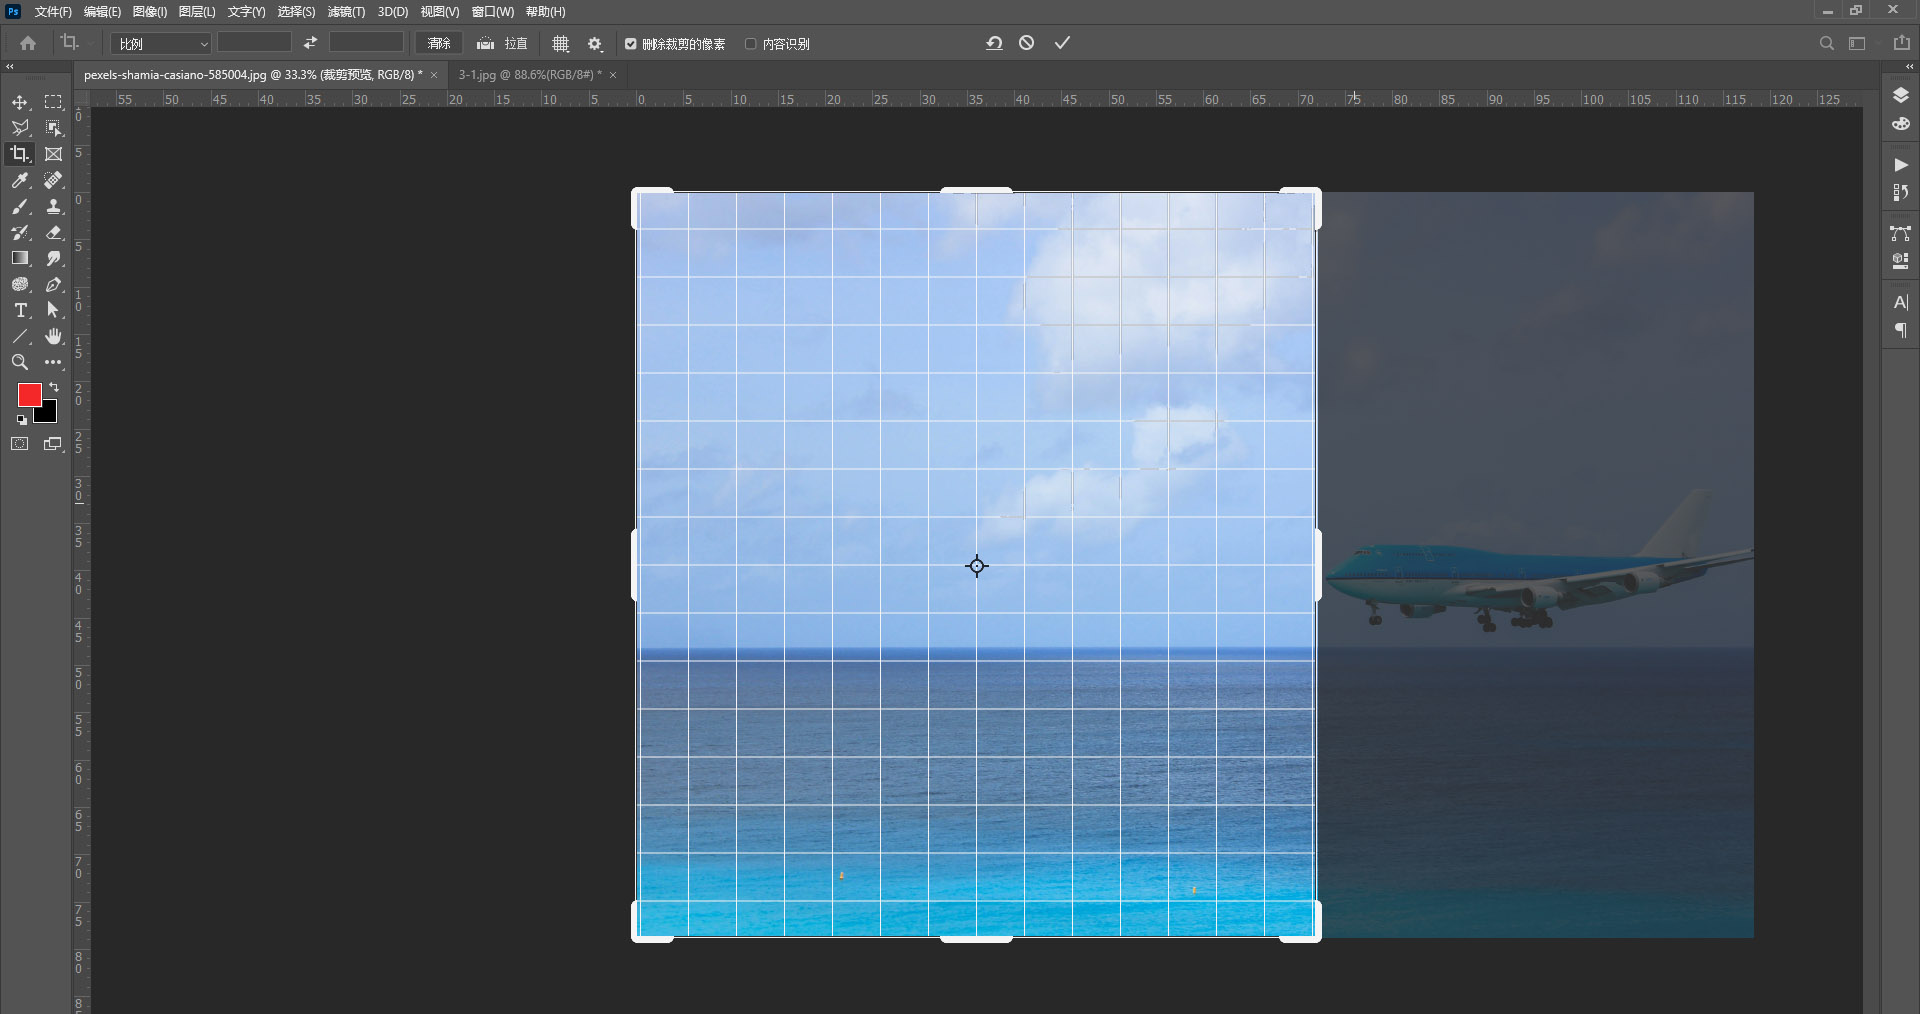Cancel the crop operation

1027,43
